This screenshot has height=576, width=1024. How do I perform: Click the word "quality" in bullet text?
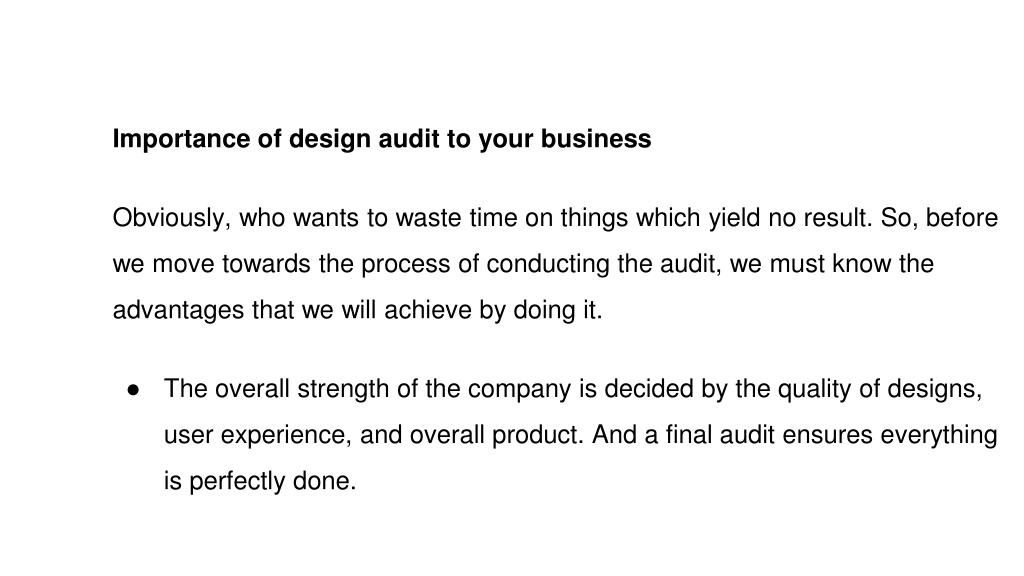click(814, 389)
